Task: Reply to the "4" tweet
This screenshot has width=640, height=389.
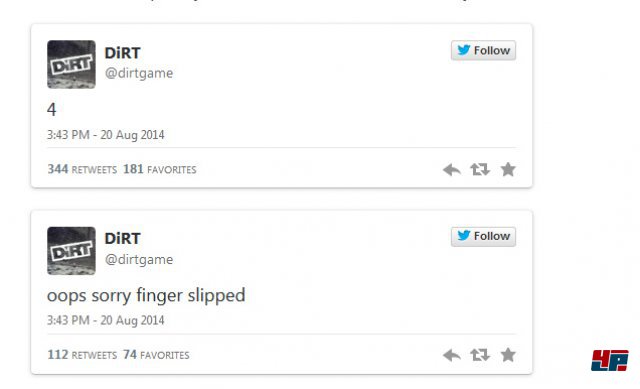Action: [x=452, y=169]
